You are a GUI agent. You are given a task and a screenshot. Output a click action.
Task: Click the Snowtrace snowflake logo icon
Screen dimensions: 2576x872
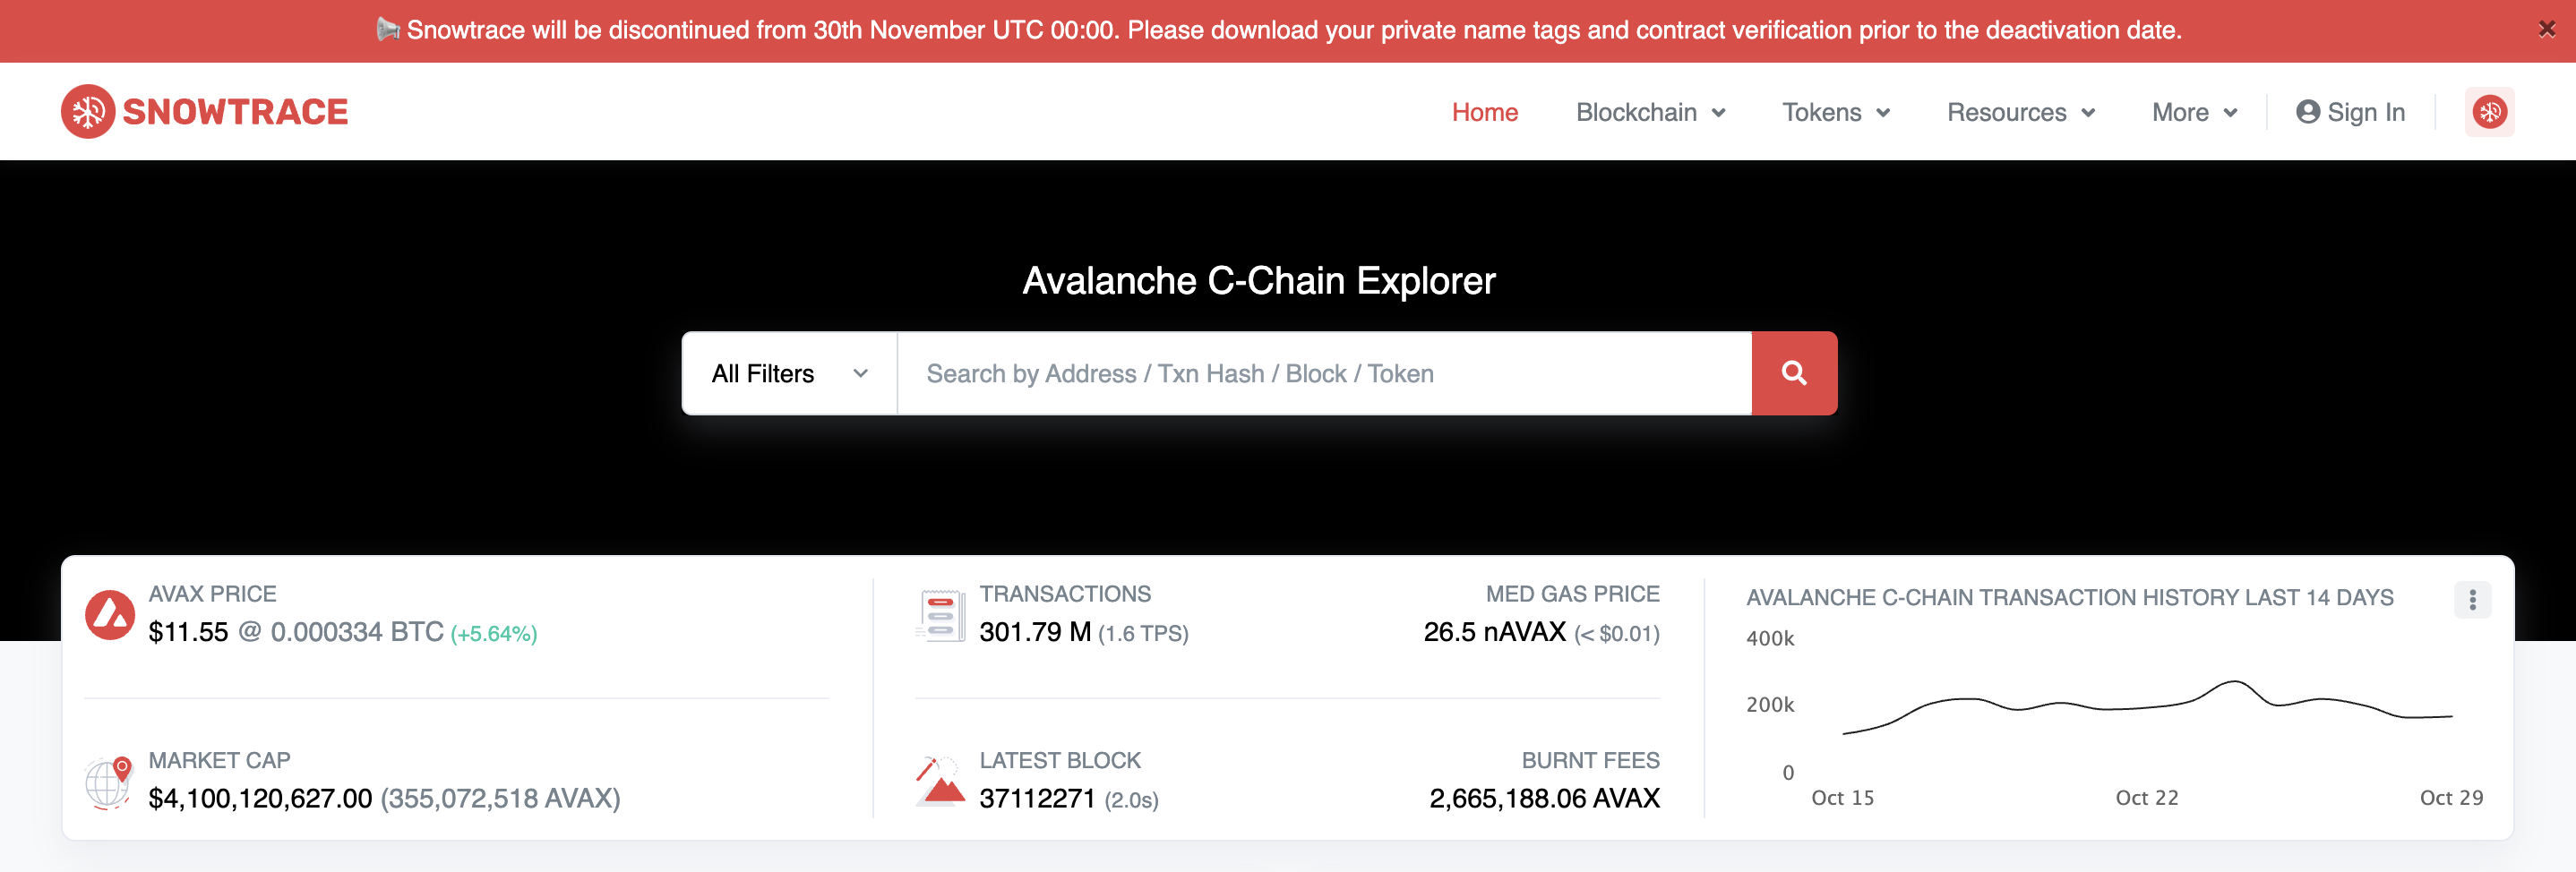point(88,112)
